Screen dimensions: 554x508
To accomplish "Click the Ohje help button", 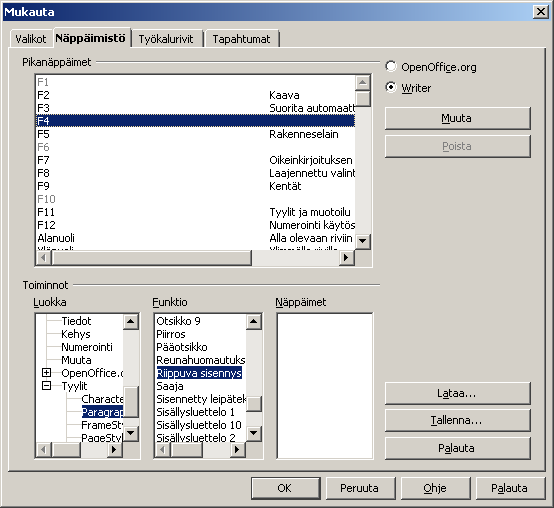I will coord(435,488).
